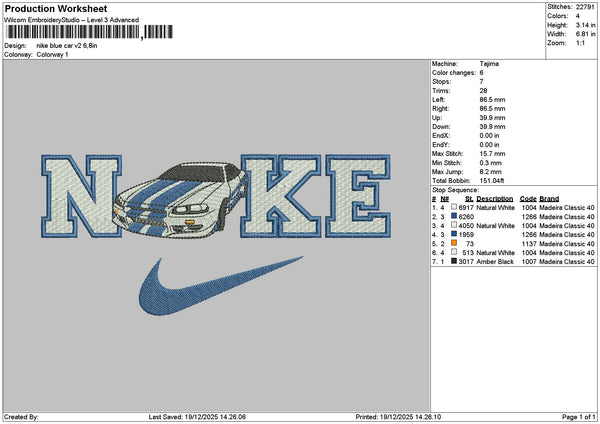The width and height of the screenshot is (600, 424).
Task: Click the Max Jump value '8.2 mm'
Action: tap(491, 172)
